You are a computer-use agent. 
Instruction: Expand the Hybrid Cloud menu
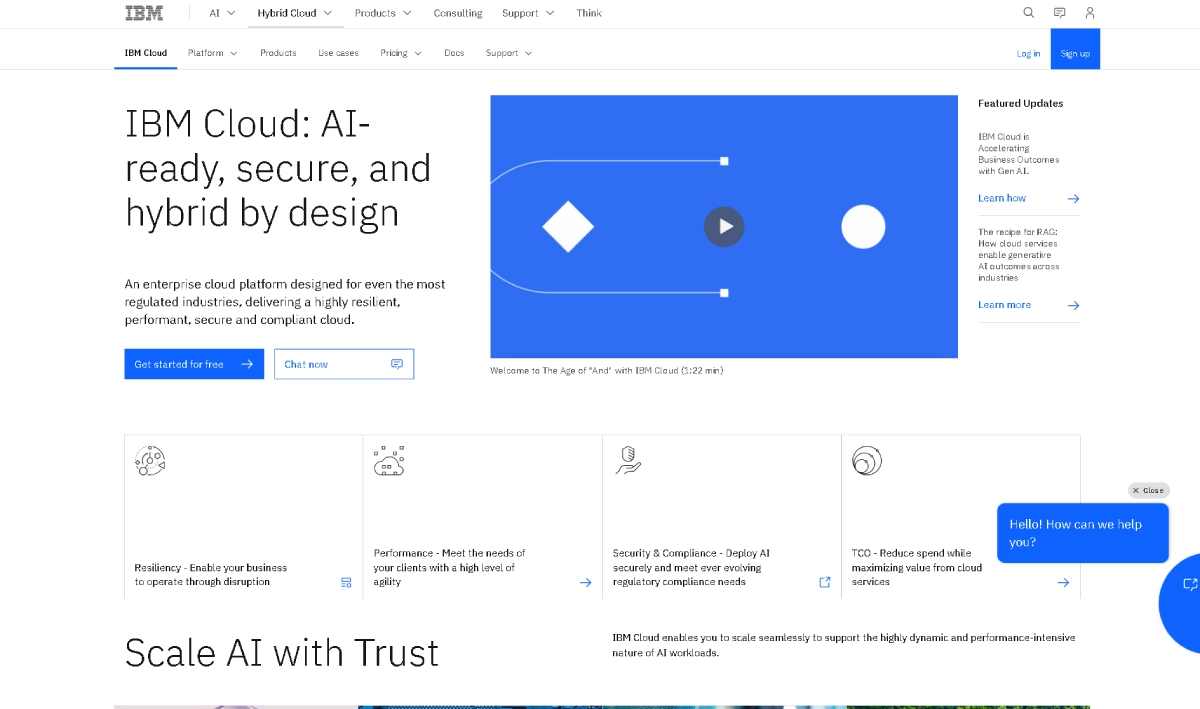294,13
